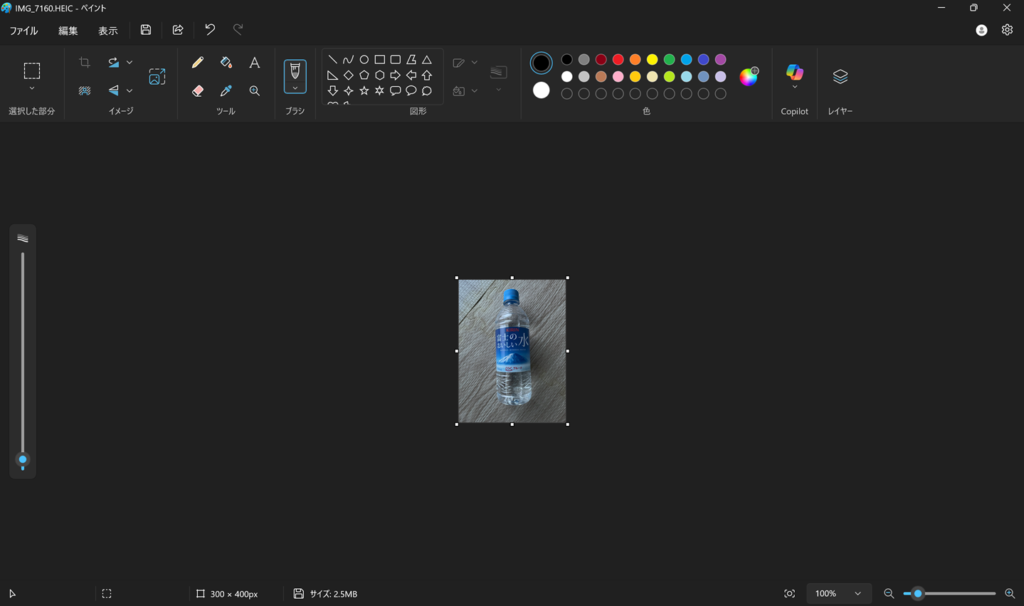Screen dimensions: 1024x606
Task: Select the Right arrow shape
Action: point(395,75)
